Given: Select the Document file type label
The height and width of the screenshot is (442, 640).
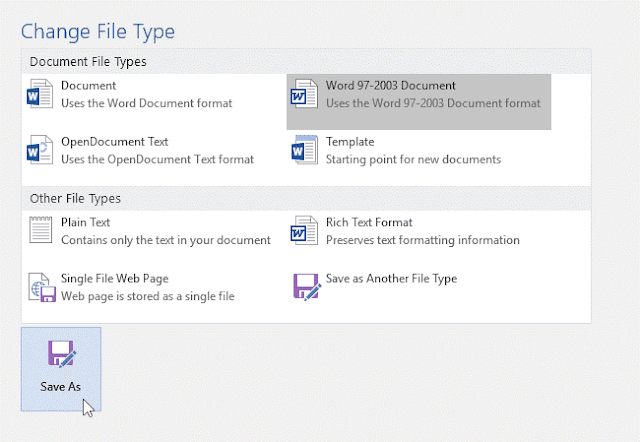Looking at the screenshot, I should [89, 85].
